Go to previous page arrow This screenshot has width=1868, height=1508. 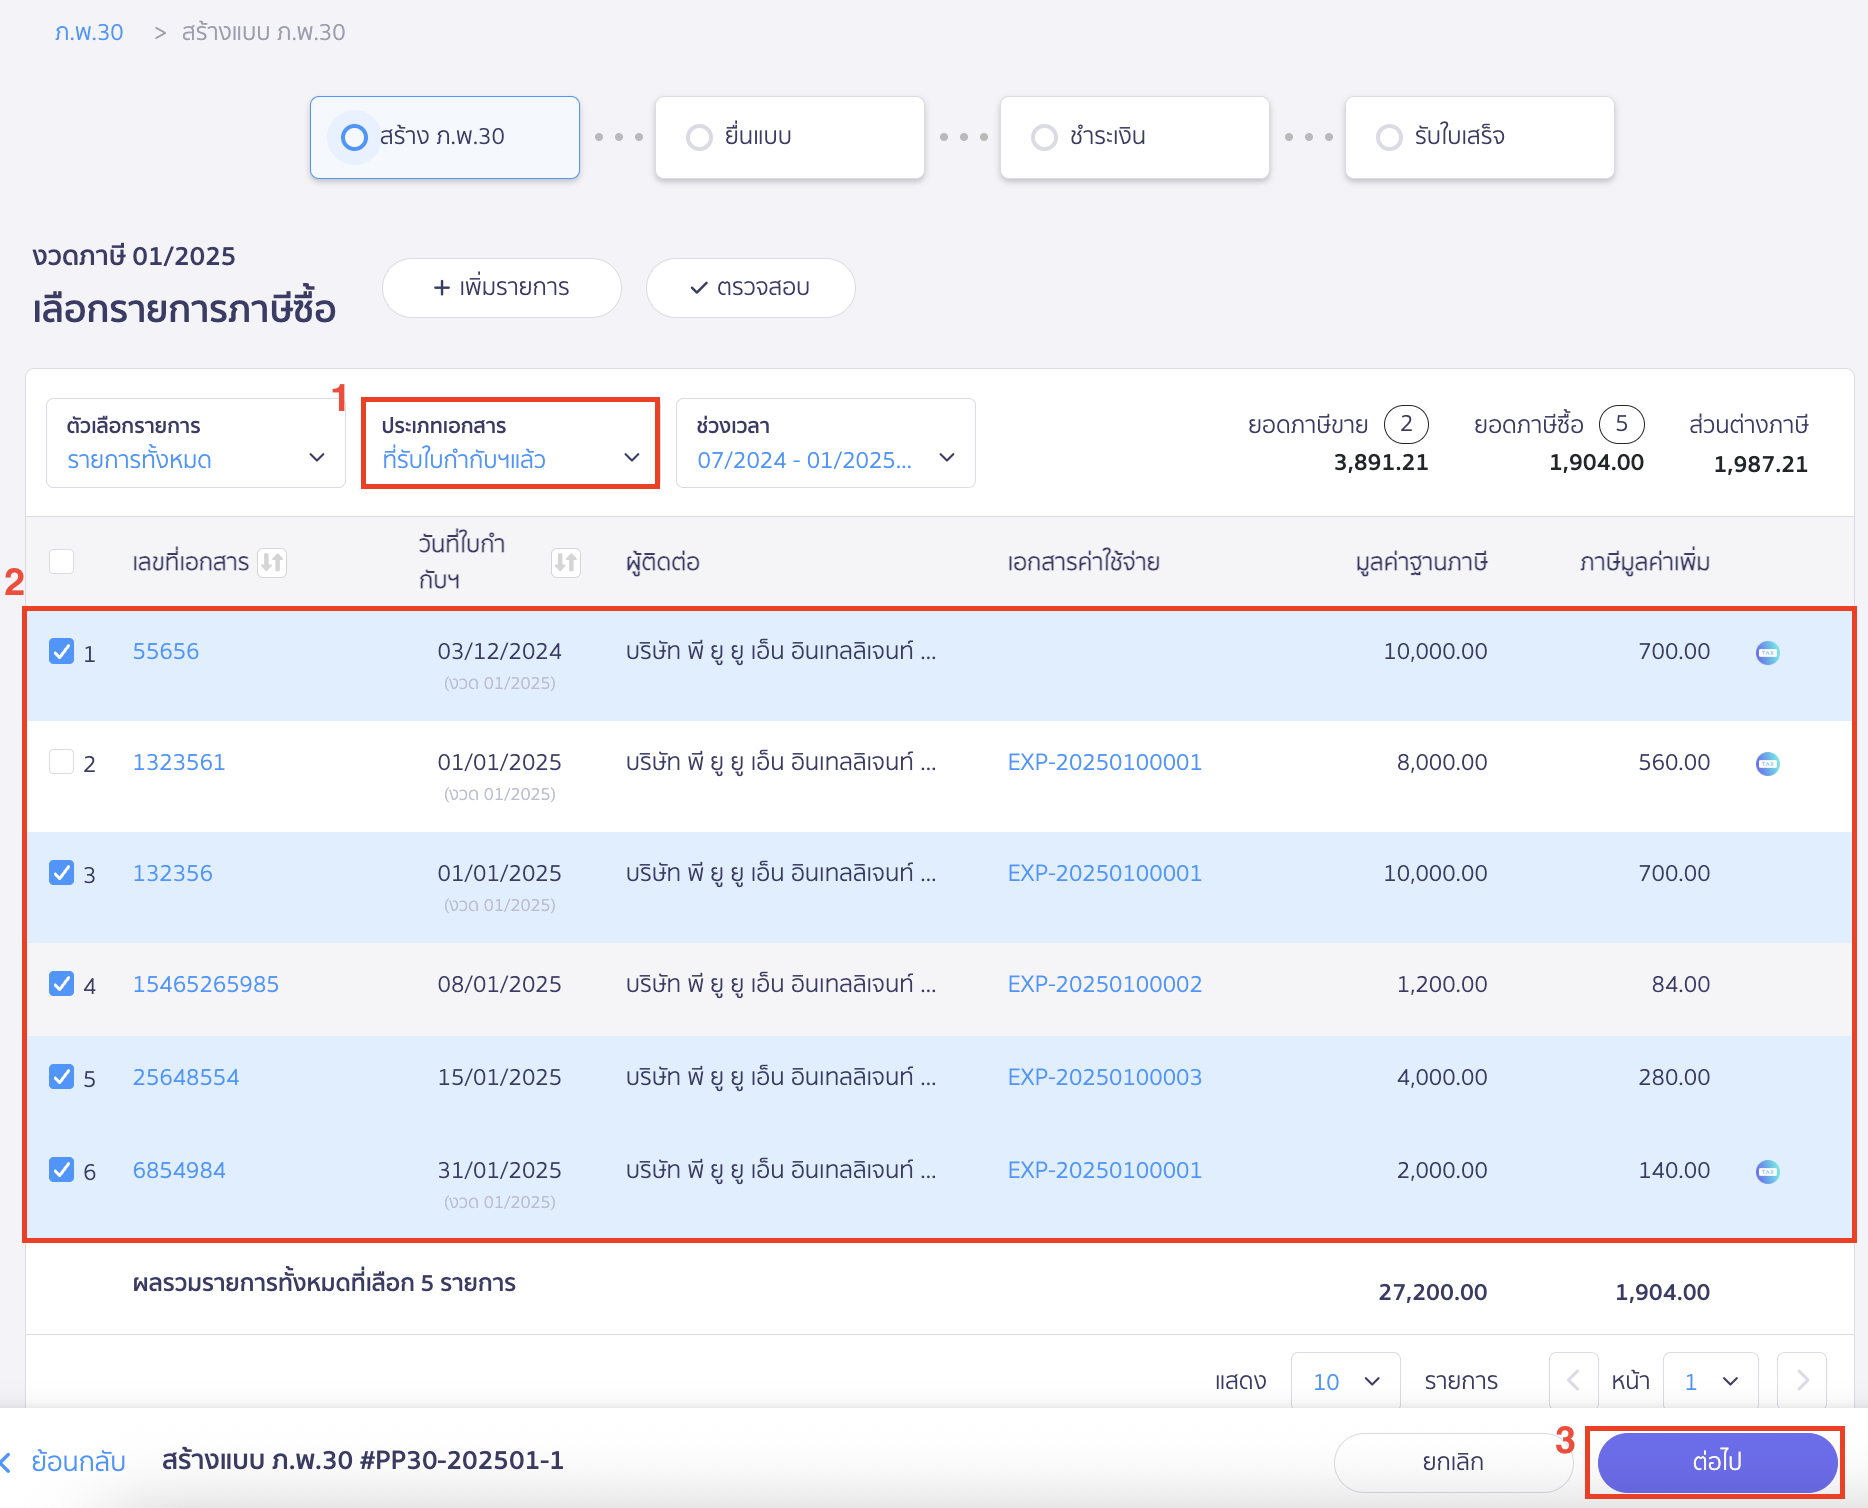click(1573, 1381)
